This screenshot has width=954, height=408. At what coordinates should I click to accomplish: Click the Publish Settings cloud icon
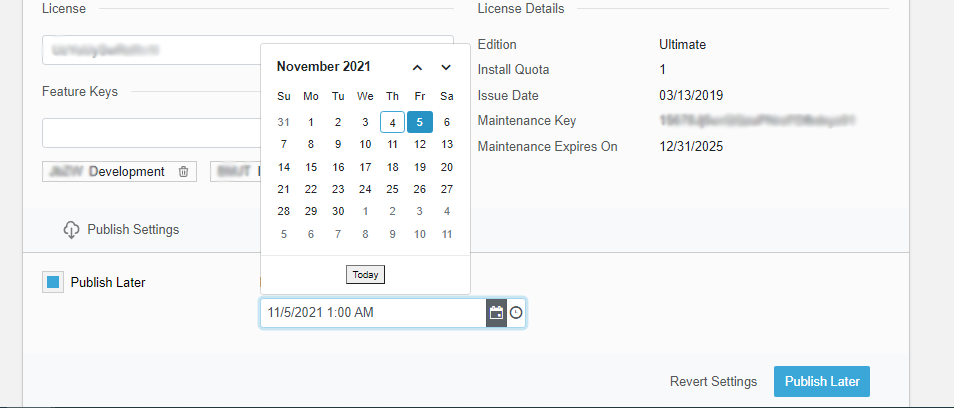click(72, 230)
